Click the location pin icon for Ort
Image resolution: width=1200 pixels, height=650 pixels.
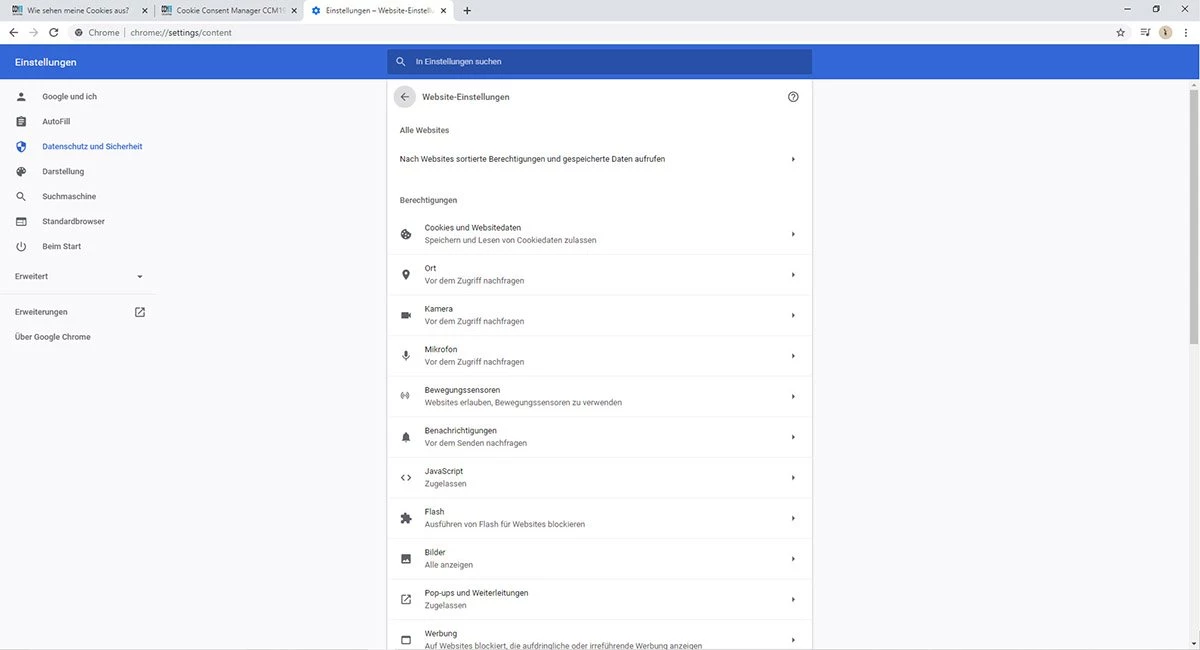point(406,275)
